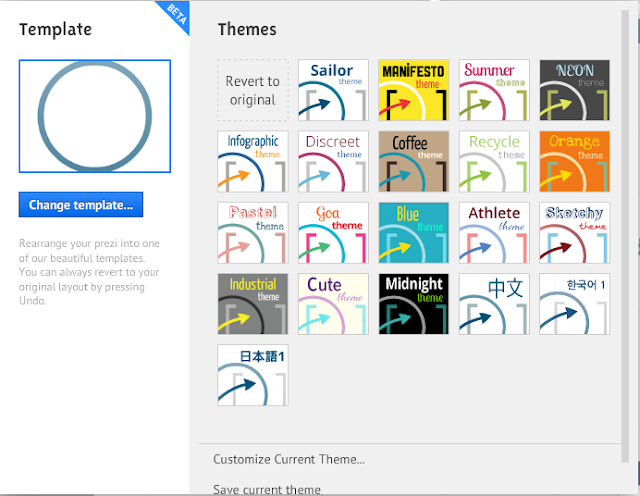
Task: Select the Midnight theme
Action: [413, 304]
